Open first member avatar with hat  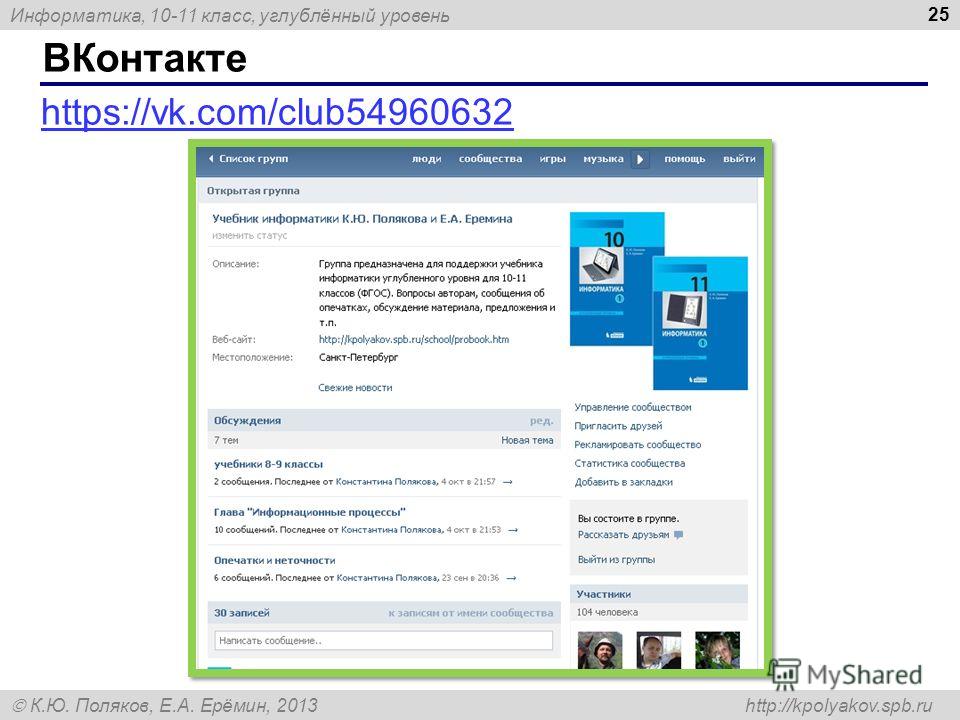[600, 650]
